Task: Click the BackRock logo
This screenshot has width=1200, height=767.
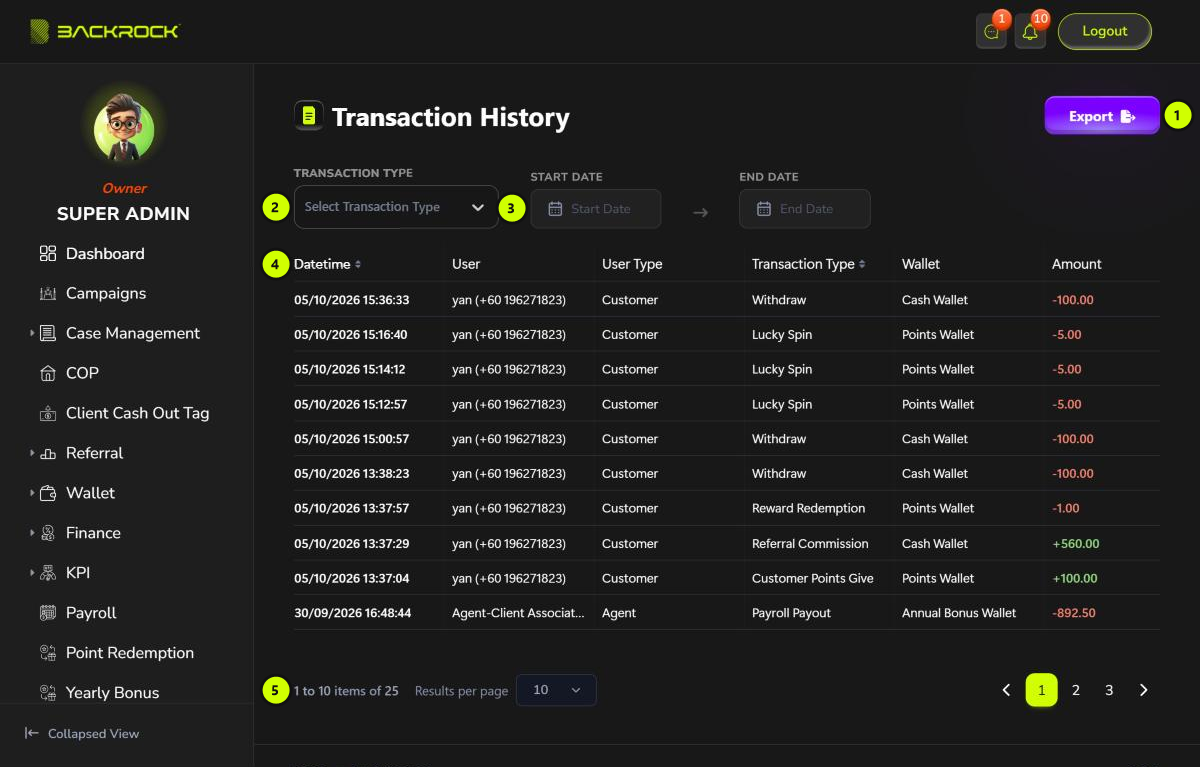Action: [x=105, y=31]
